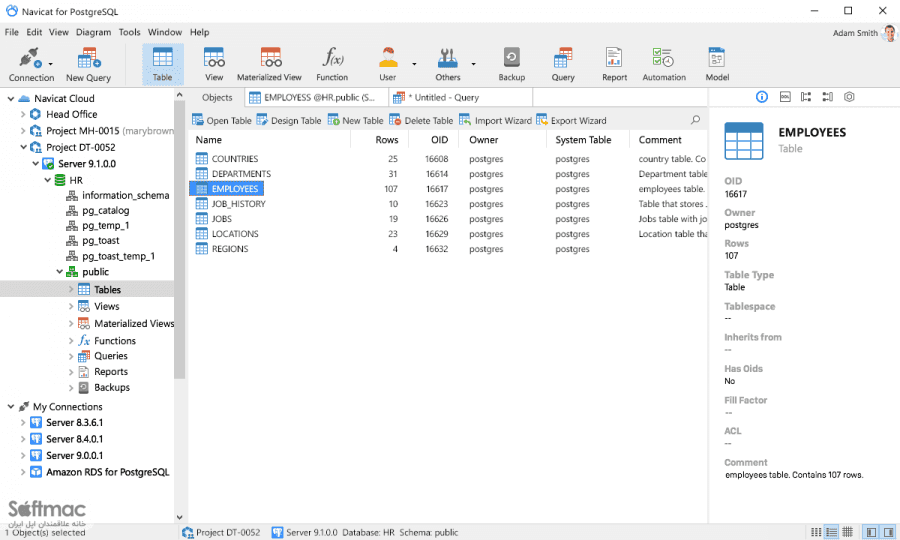Expand the Server 8.3.6.1 connection

click(x=23, y=423)
